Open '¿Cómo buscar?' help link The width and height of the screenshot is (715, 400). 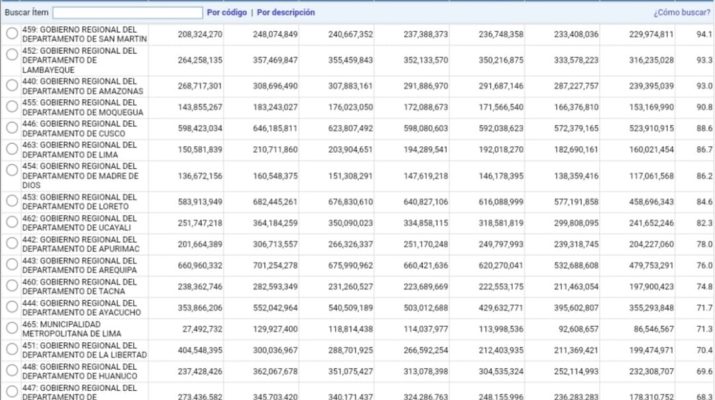coord(682,12)
